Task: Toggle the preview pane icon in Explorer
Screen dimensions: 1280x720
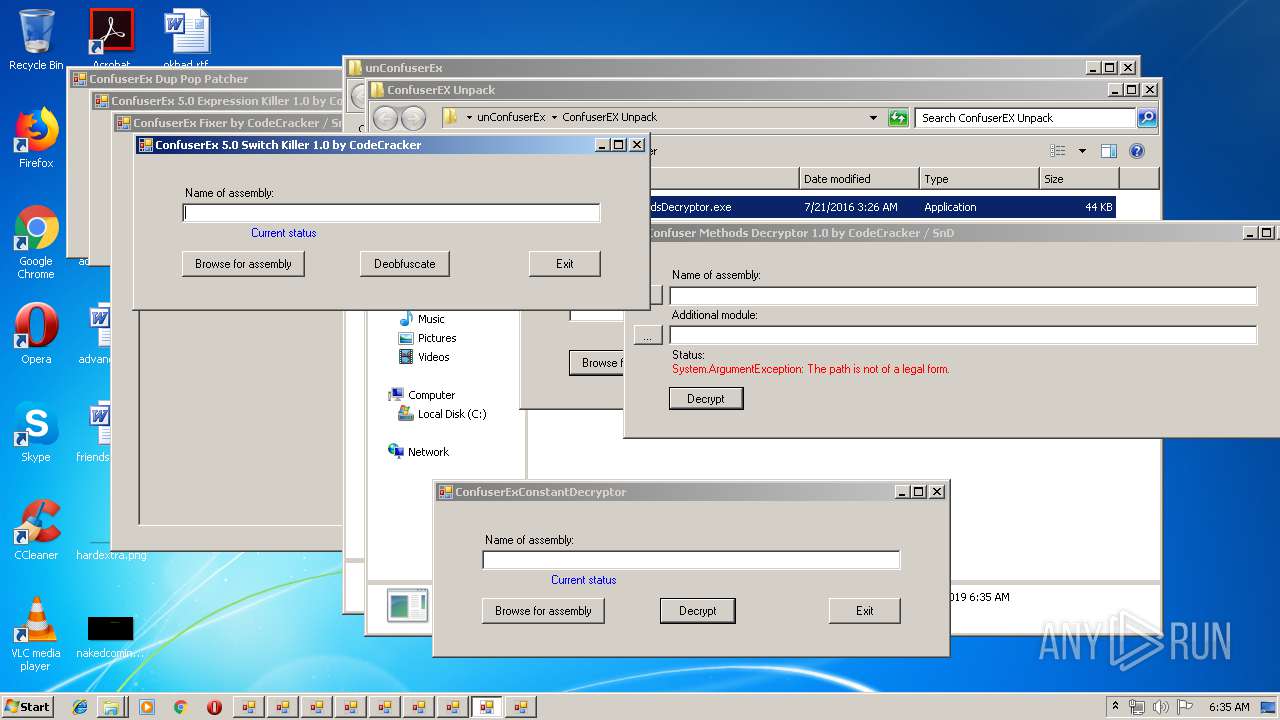Action: [1108, 151]
